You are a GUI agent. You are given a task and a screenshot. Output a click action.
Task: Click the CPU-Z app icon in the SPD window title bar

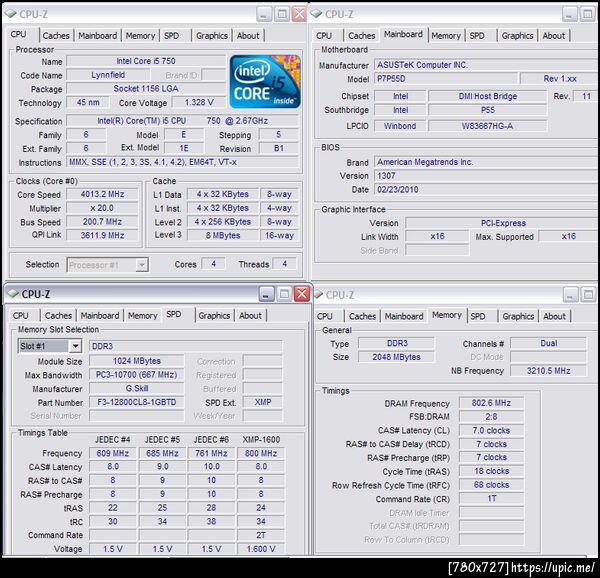tap(13, 294)
